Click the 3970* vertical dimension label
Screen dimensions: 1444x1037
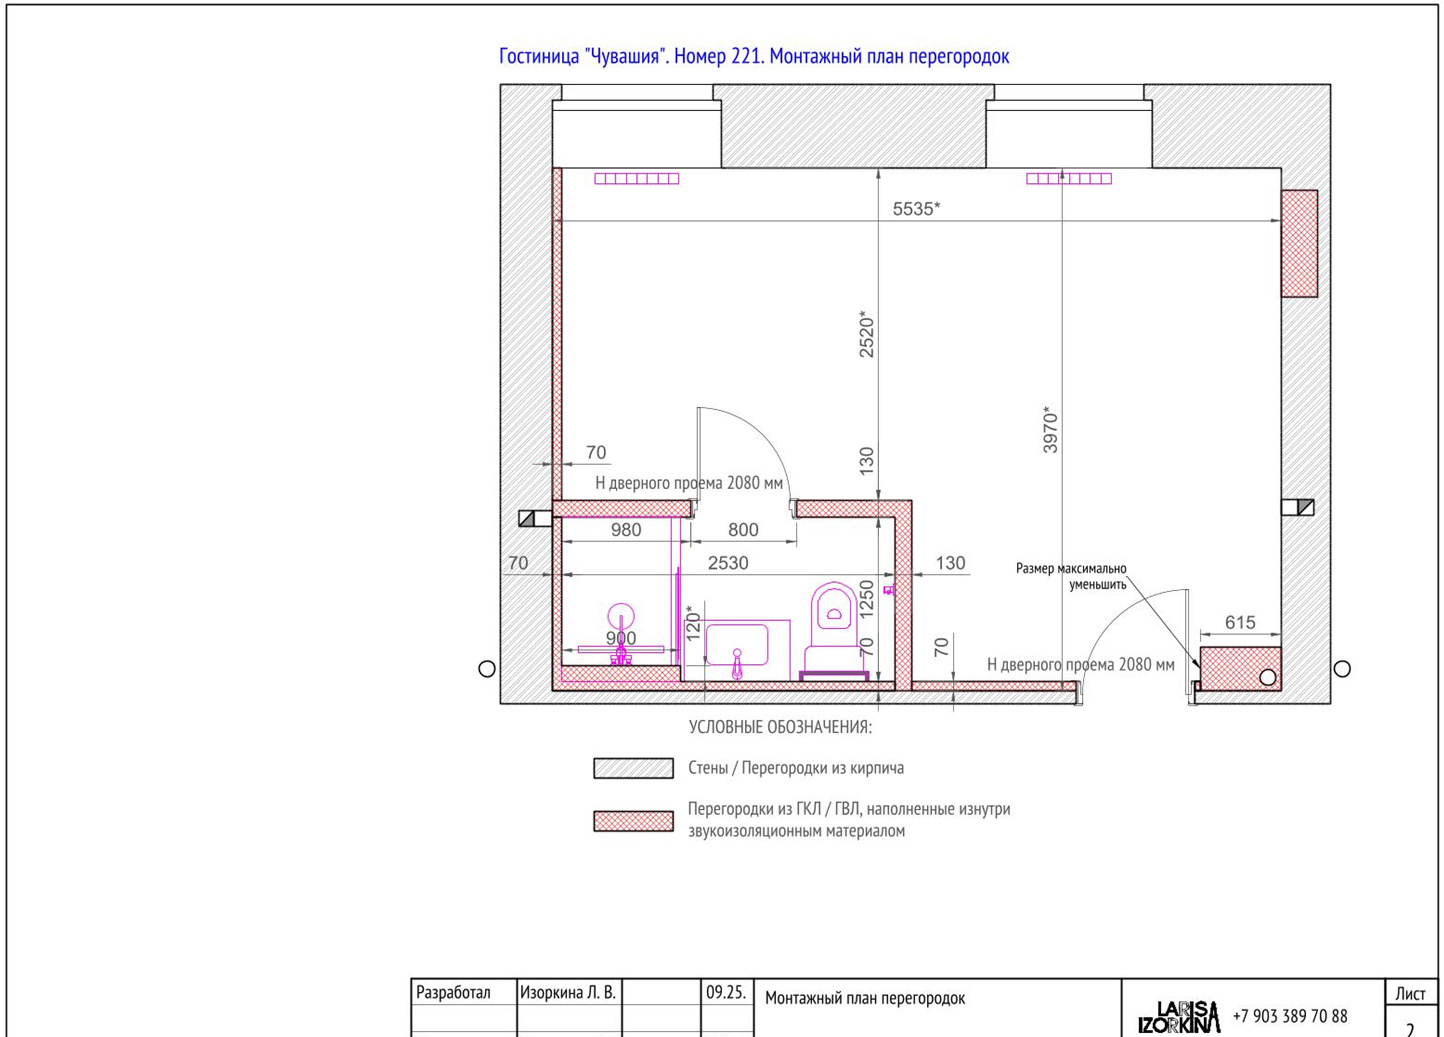click(x=1050, y=430)
